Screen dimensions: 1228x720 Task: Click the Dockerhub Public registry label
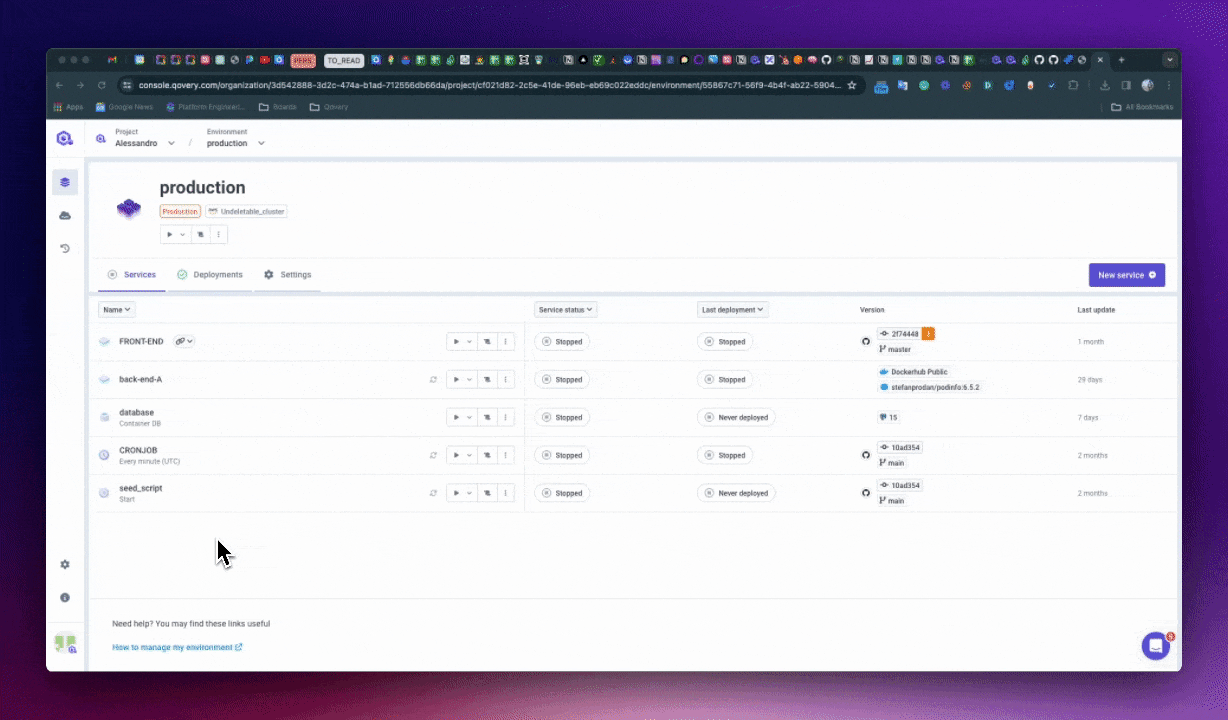[913, 372]
